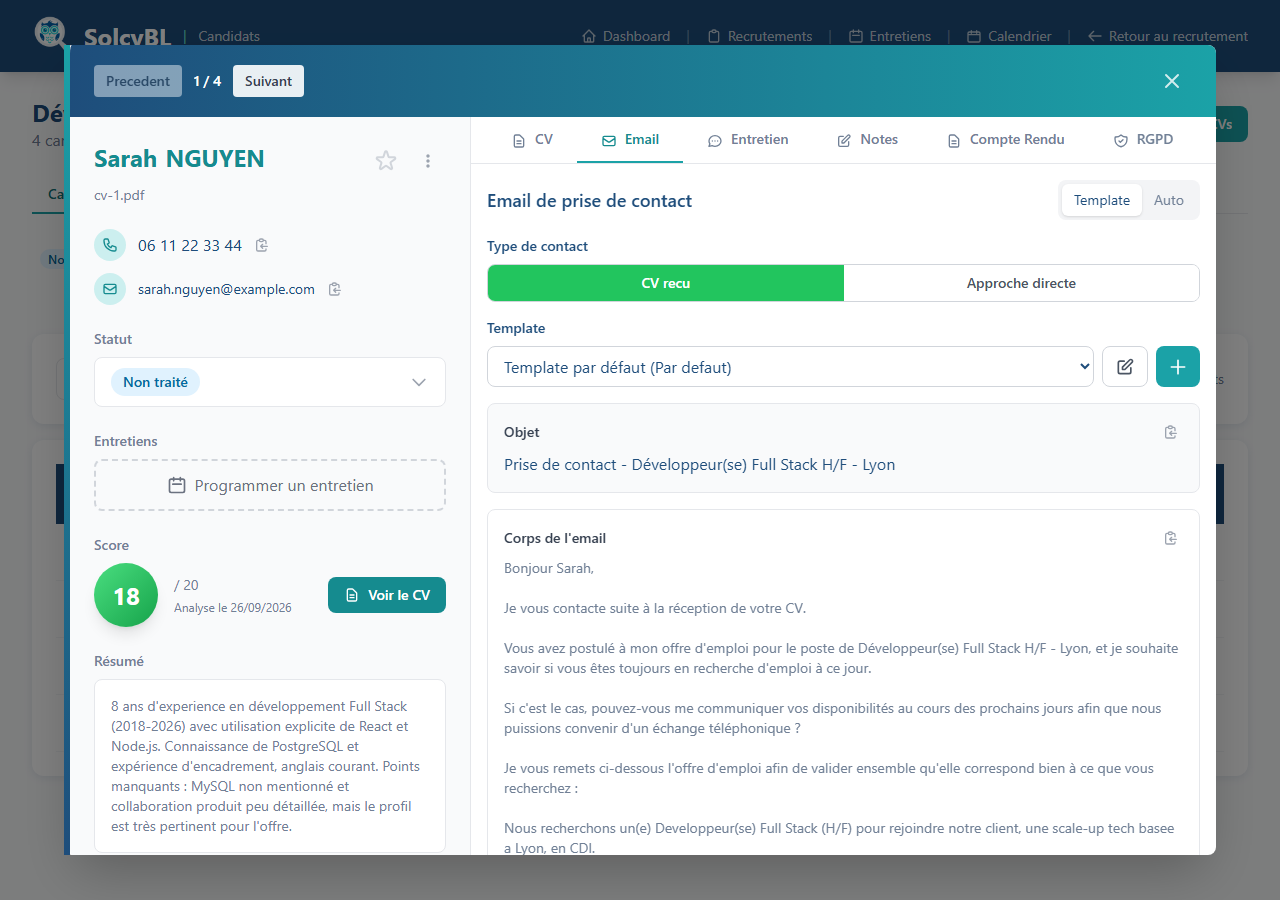Image resolution: width=1280 pixels, height=900 pixels.
Task: Copy the email subject in Objet box
Action: coord(1171,432)
